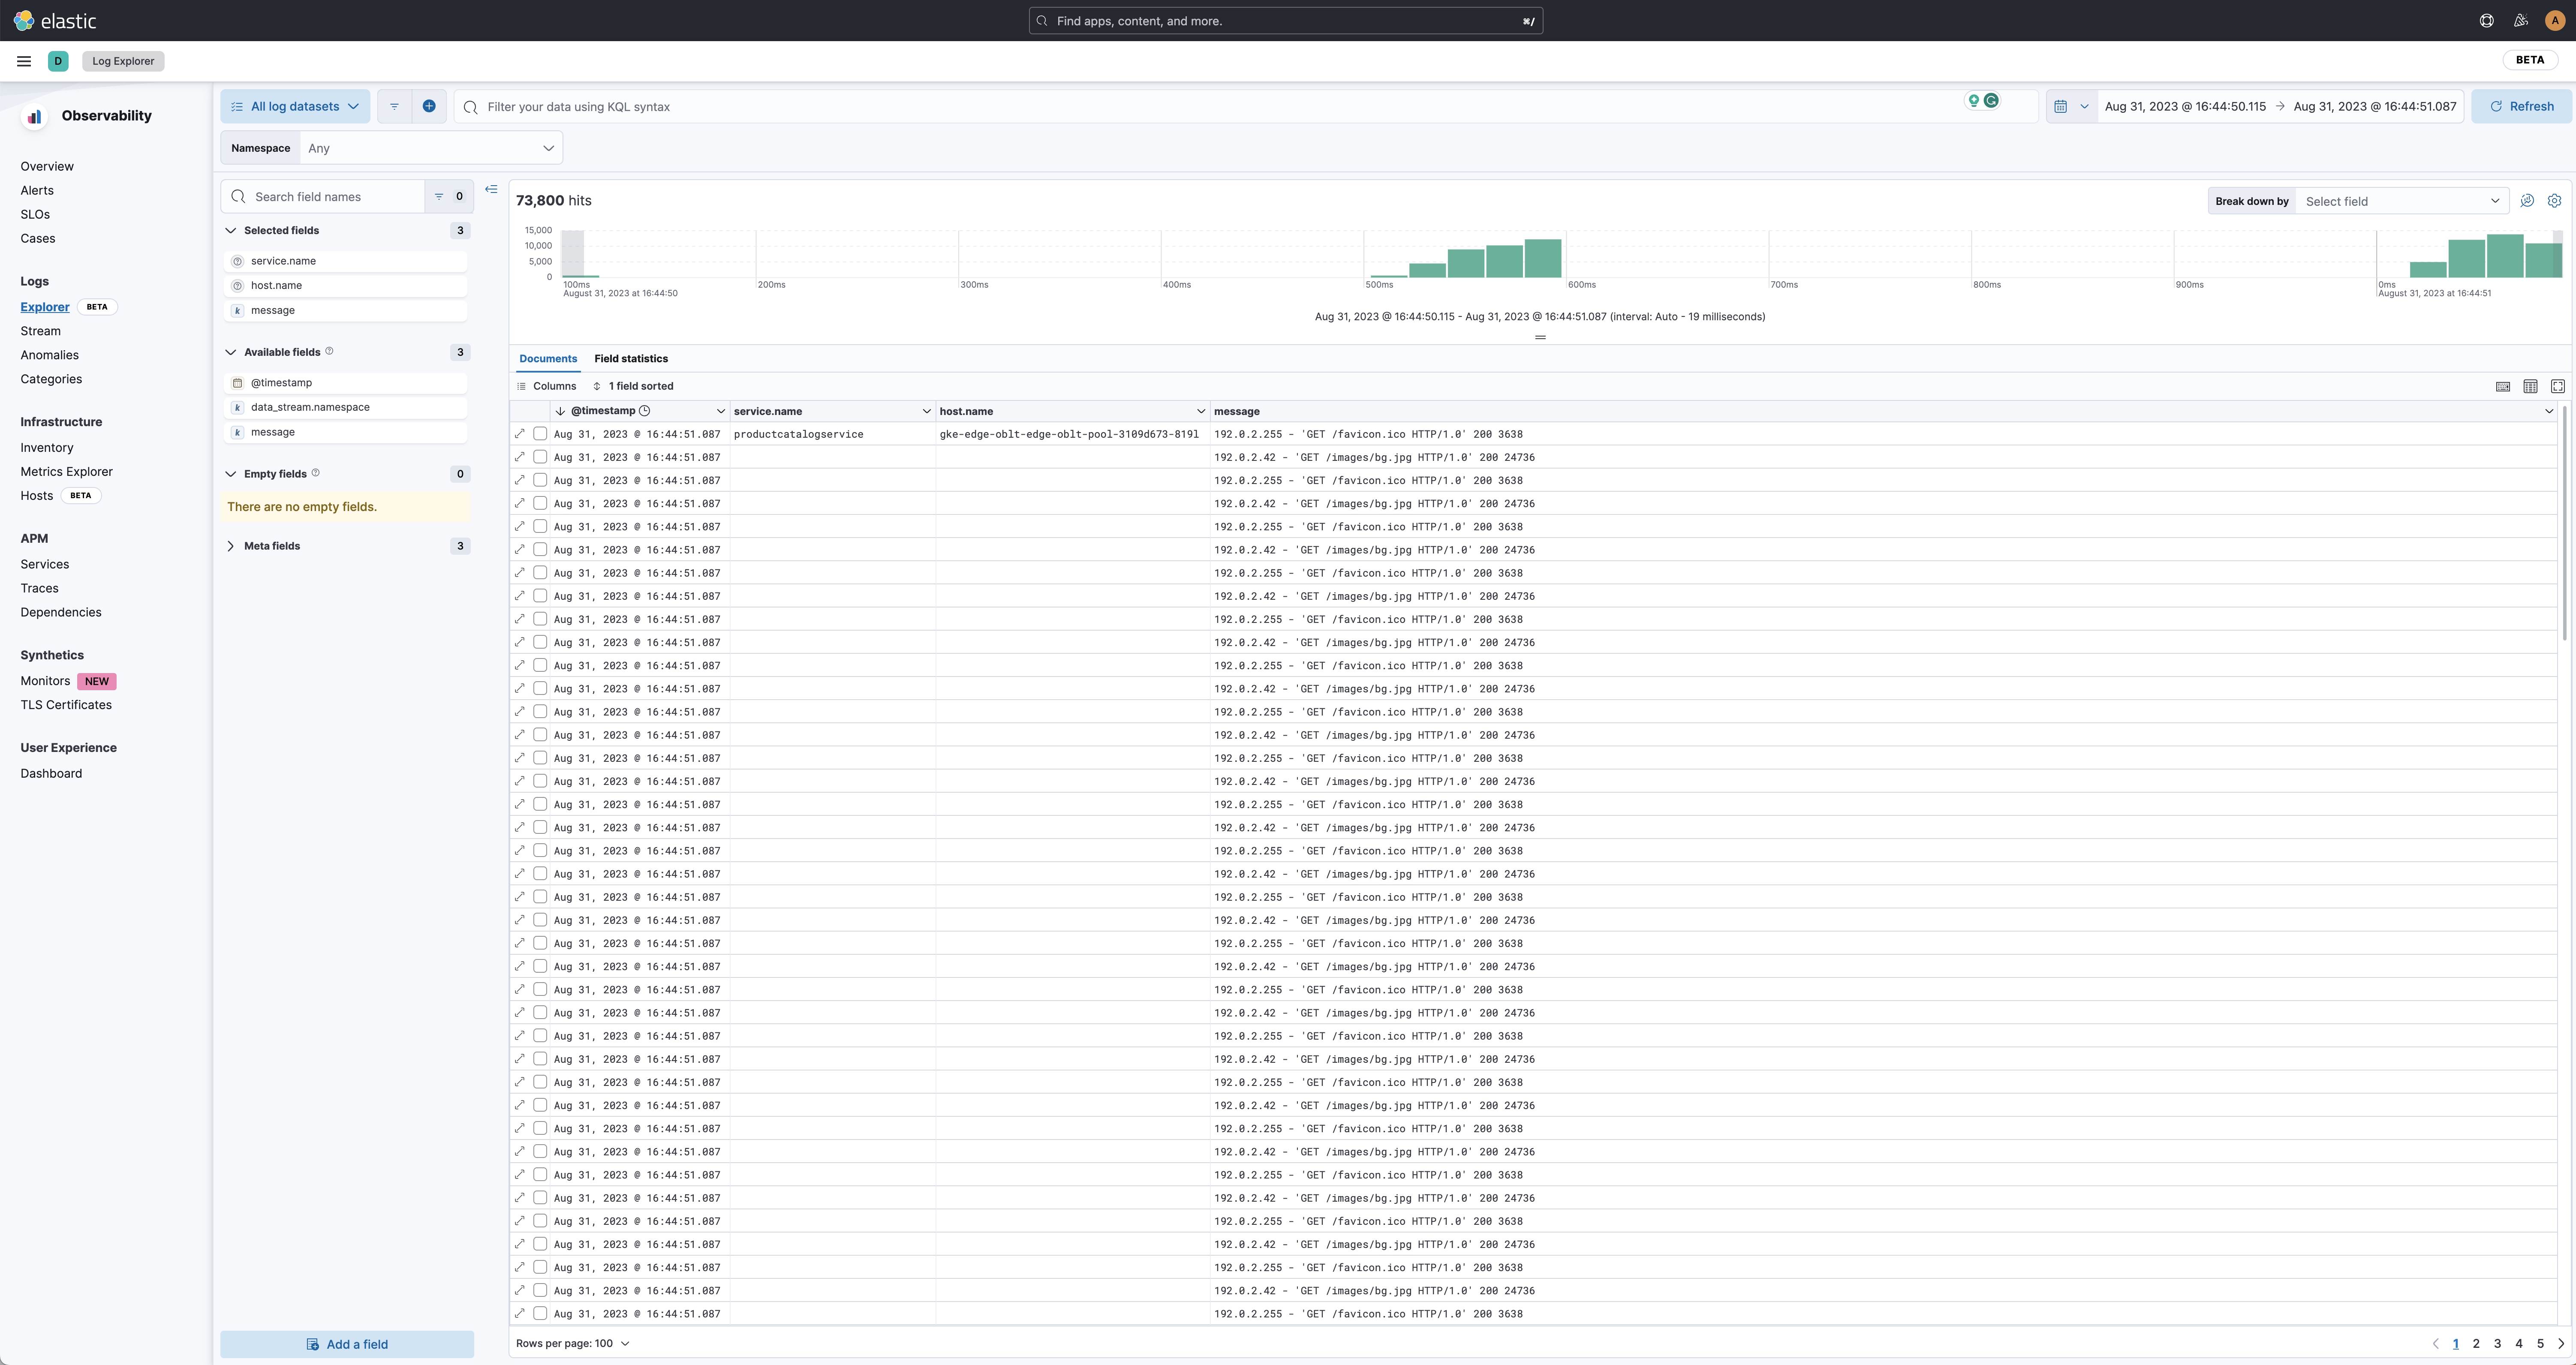Screen dimensions: 2576x1365
Task: Open Services under APM navigation
Action: pos(45,564)
